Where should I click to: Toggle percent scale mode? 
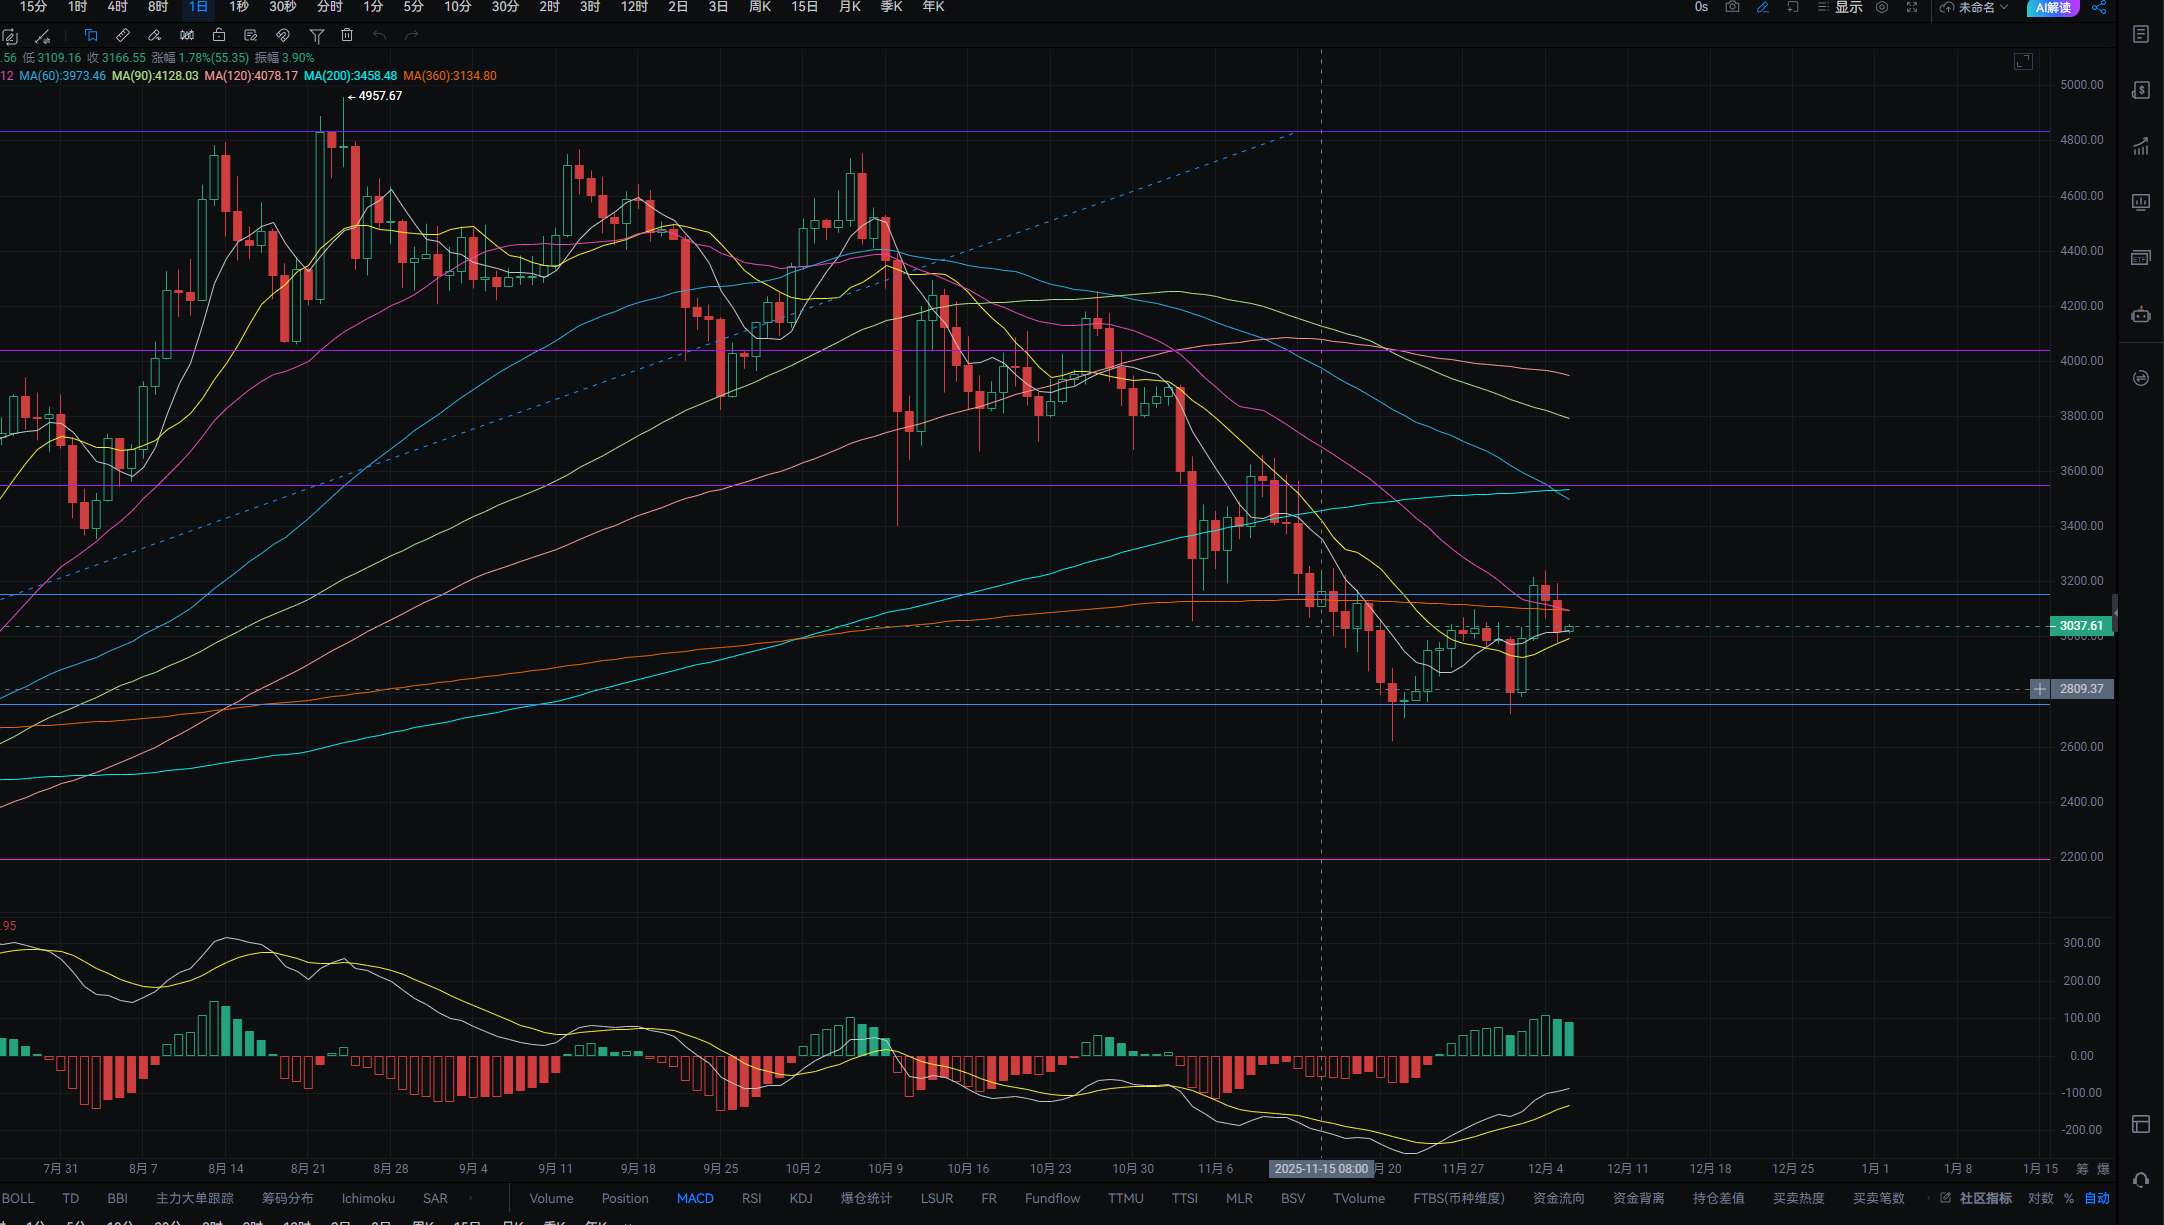(2069, 1198)
